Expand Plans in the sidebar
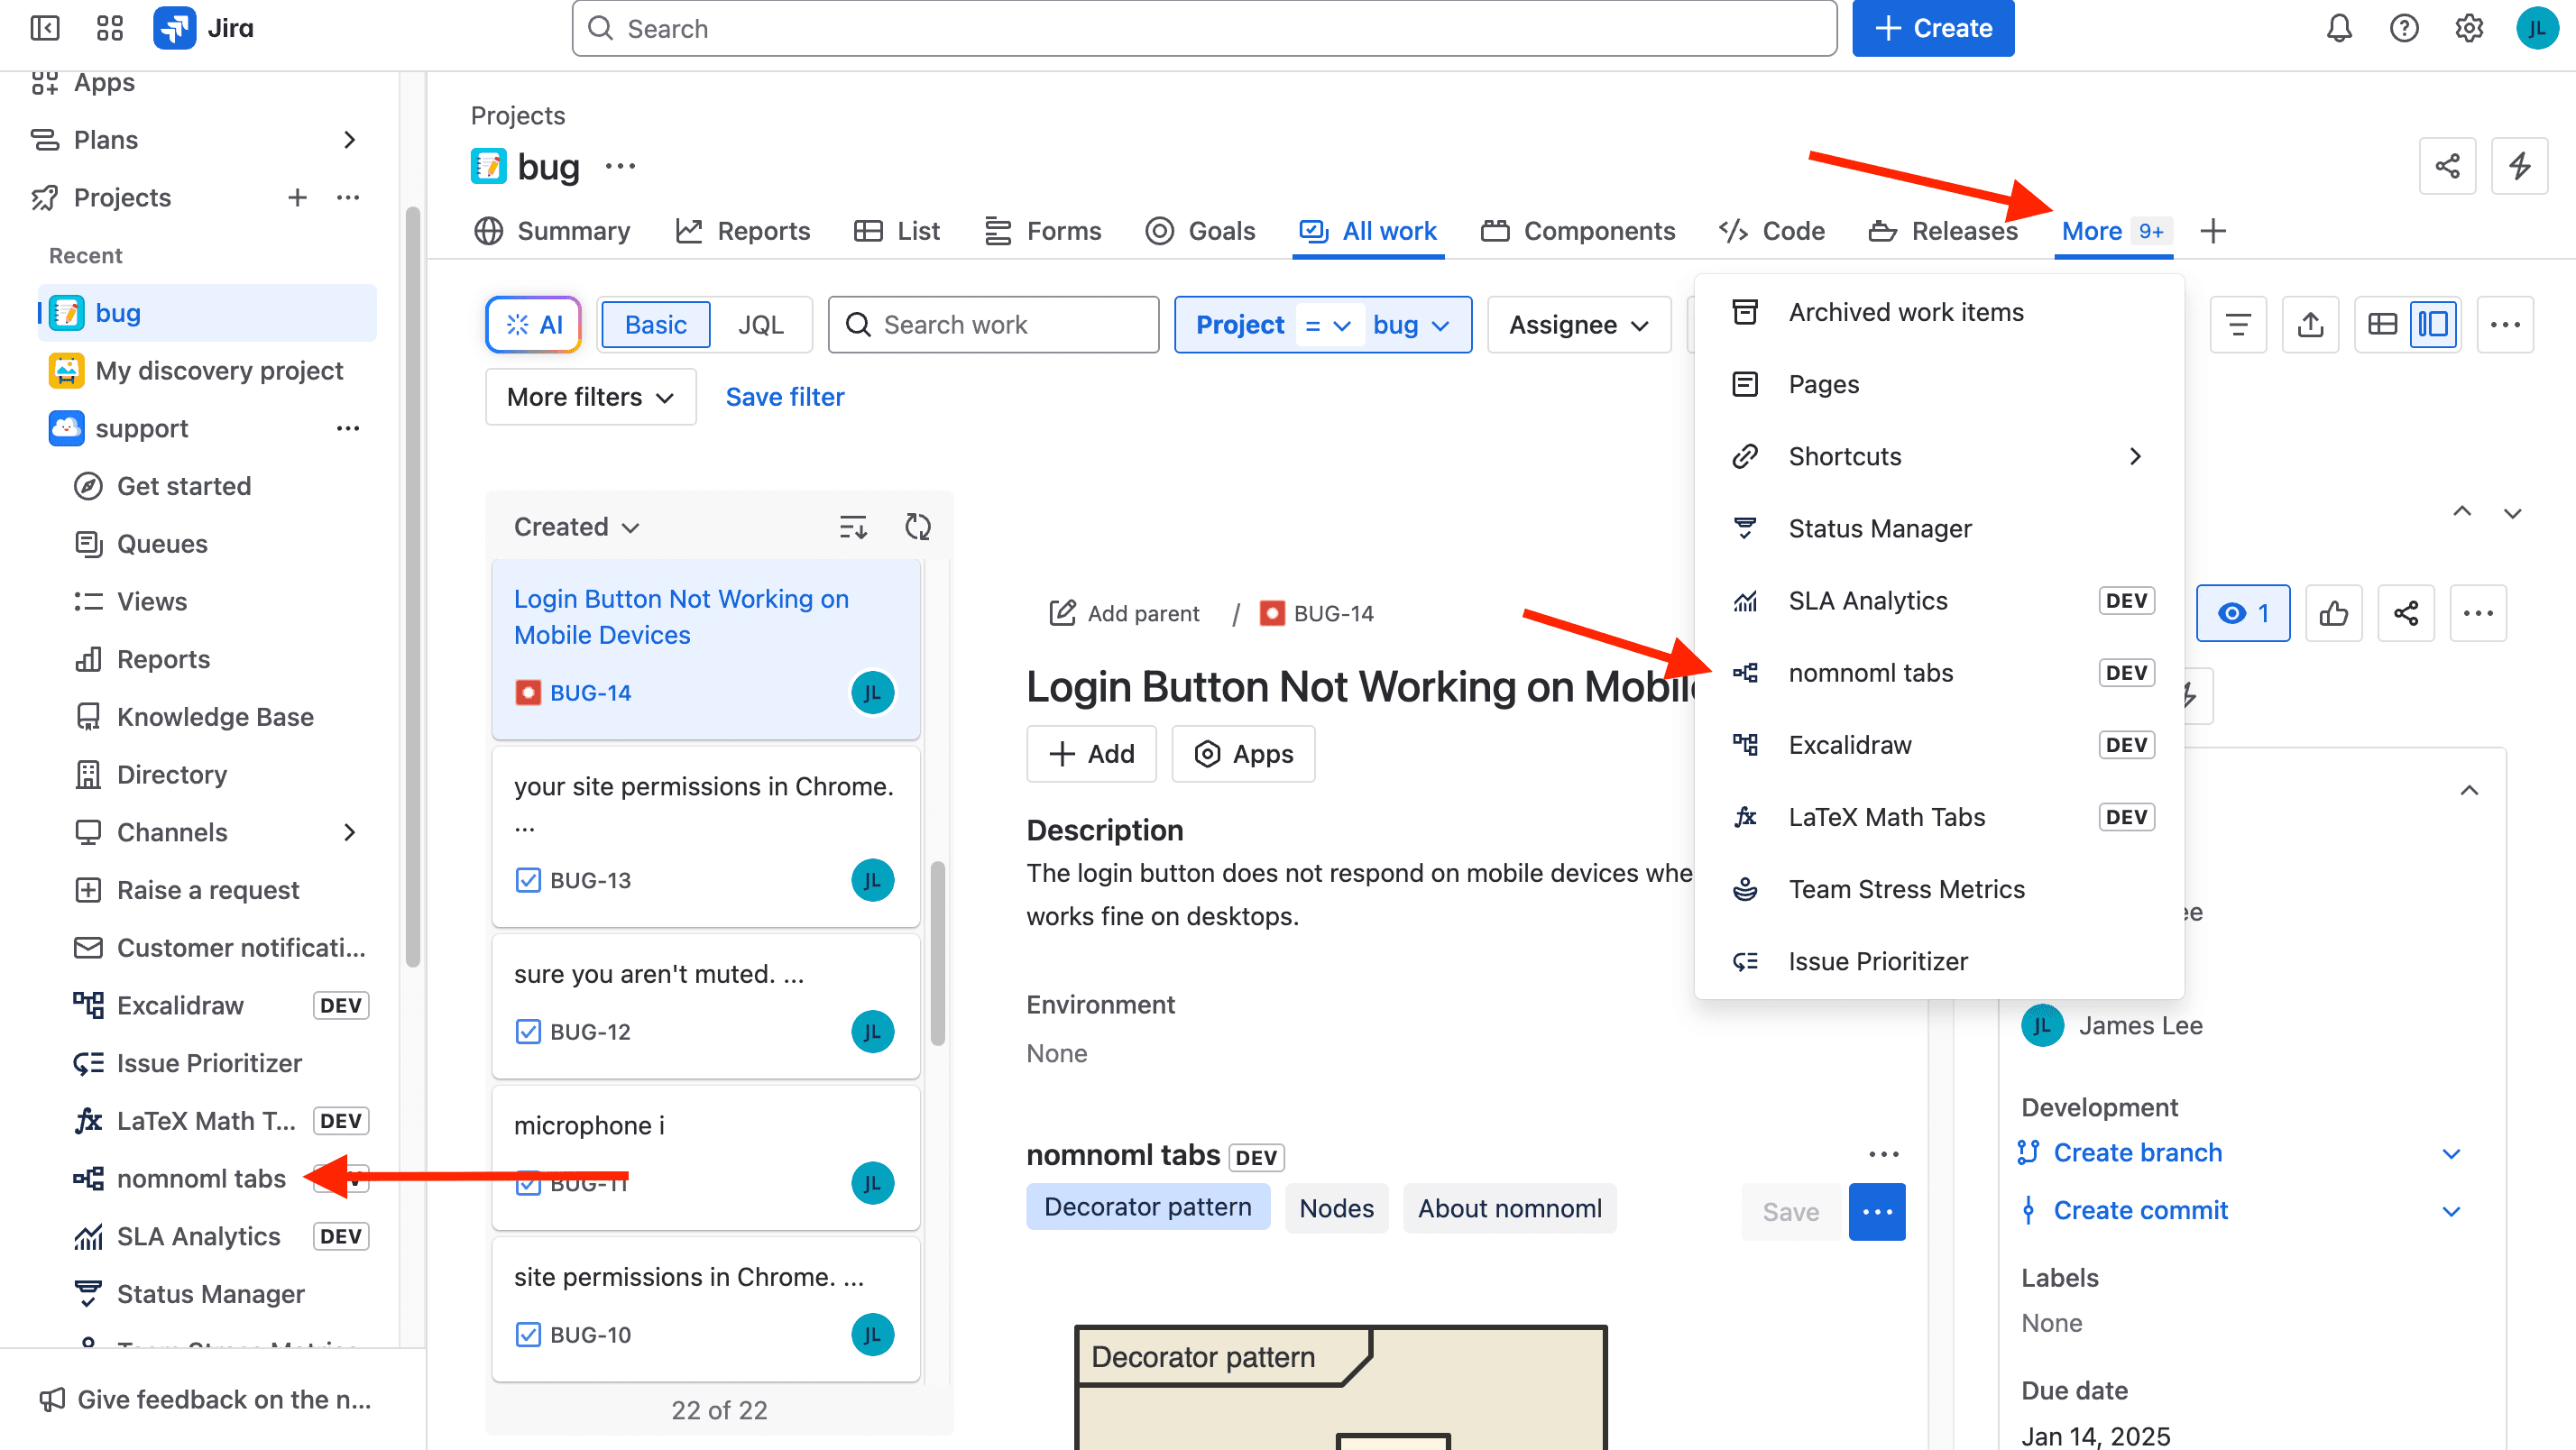Viewport: 2576px width, 1450px height. pos(349,140)
